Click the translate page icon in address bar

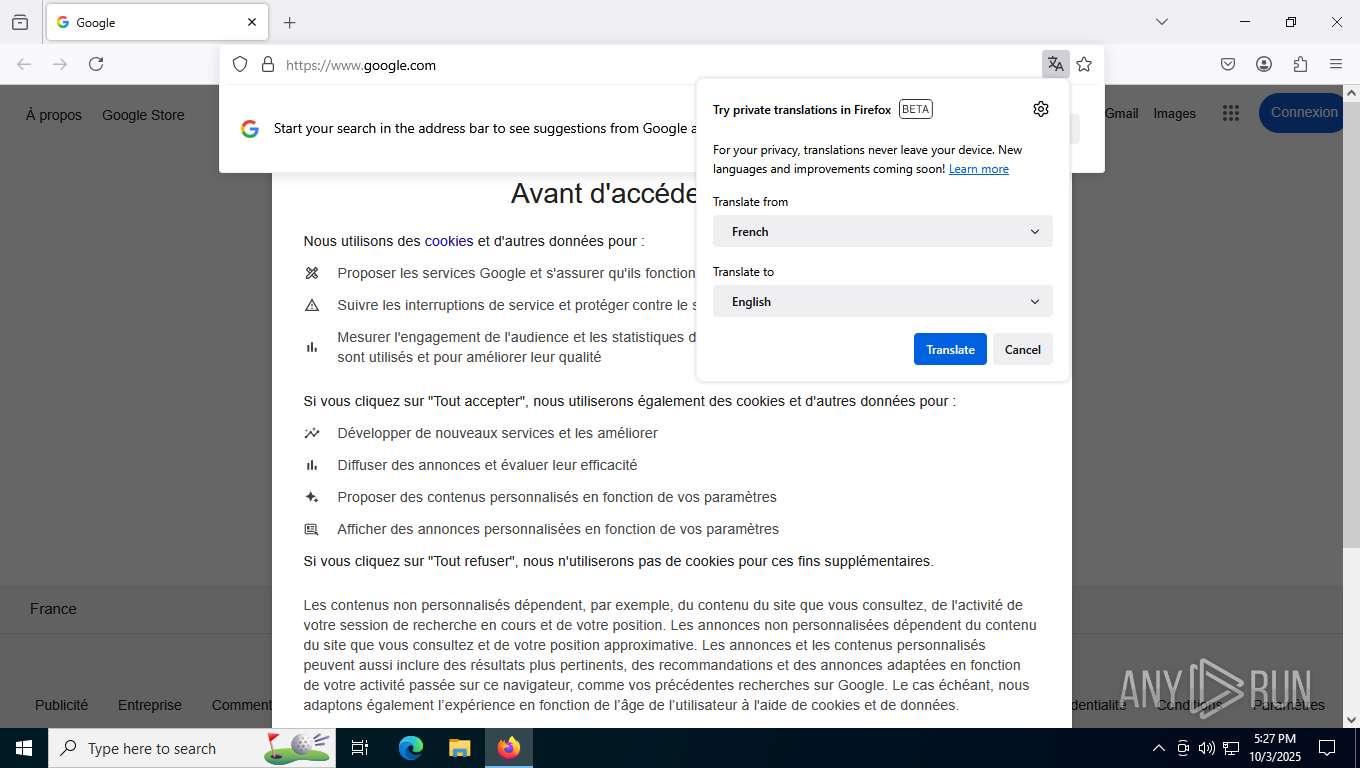tap(1055, 64)
